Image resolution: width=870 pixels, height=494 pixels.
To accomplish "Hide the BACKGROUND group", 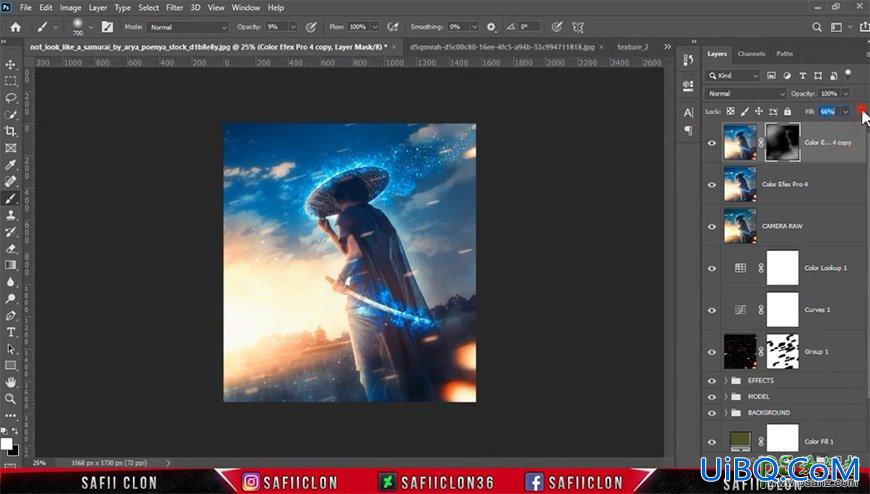I will click(x=712, y=413).
